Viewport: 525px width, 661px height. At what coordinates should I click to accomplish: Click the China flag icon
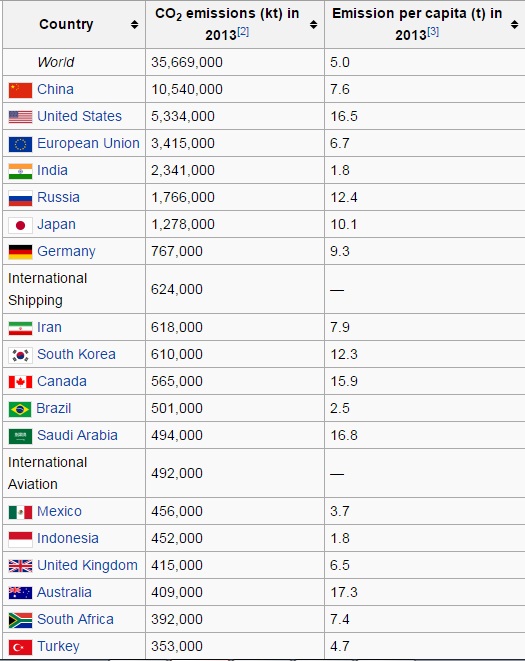pos(20,90)
